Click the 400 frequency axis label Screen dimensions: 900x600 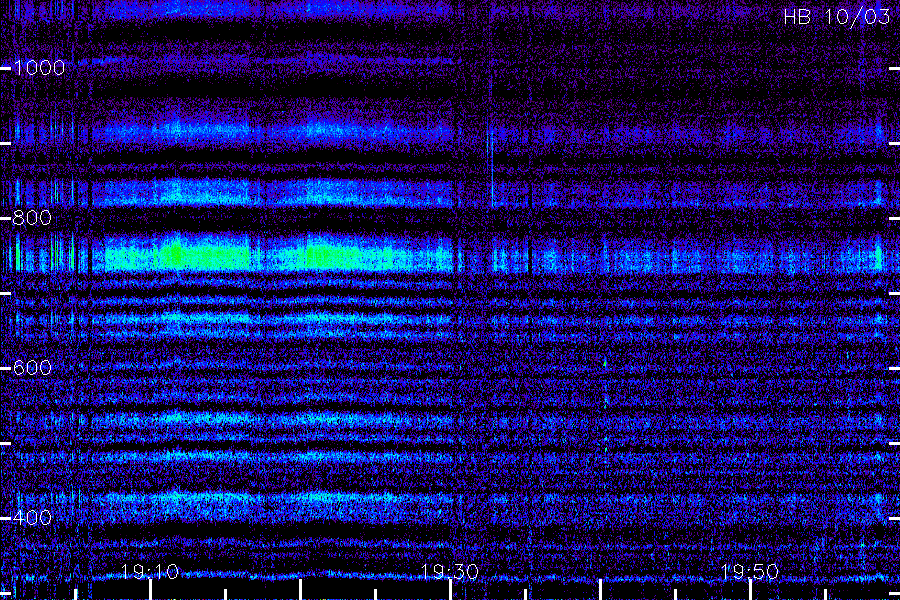click(32, 517)
